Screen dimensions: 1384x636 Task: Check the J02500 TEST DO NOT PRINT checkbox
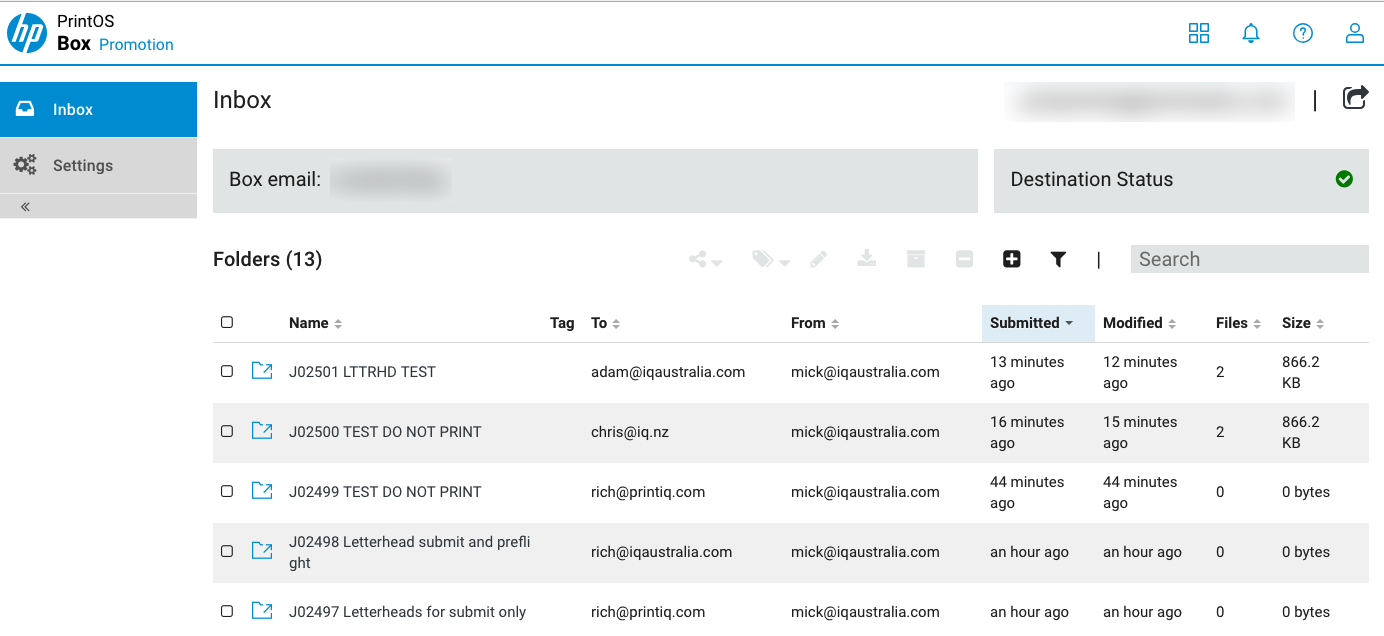tap(227, 431)
